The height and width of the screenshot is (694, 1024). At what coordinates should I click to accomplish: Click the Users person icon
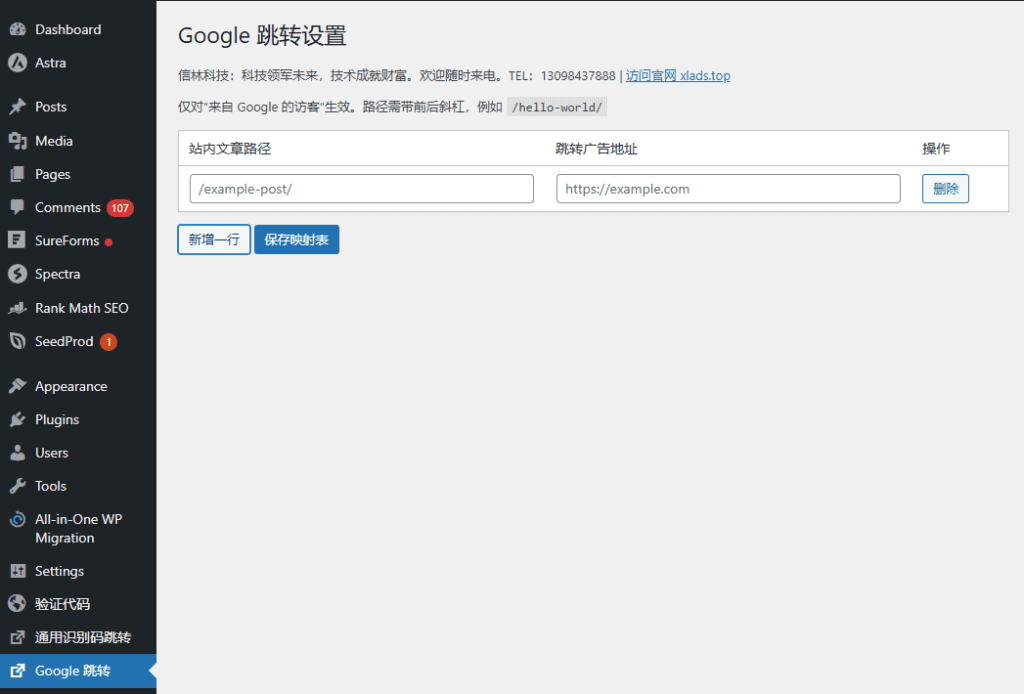pyautogui.click(x=18, y=452)
